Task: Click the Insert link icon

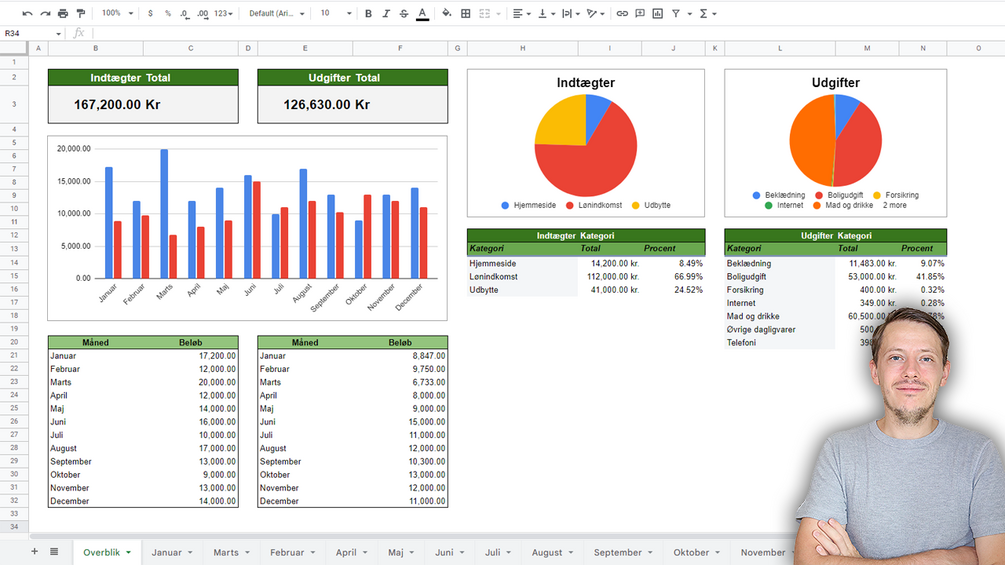Action: 622,13
